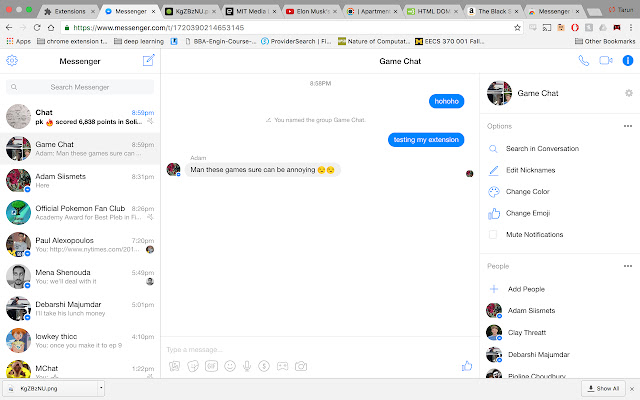Click the Game Chat group photo in info panel
This screenshot has height=400, width=640.
[499, 93]
